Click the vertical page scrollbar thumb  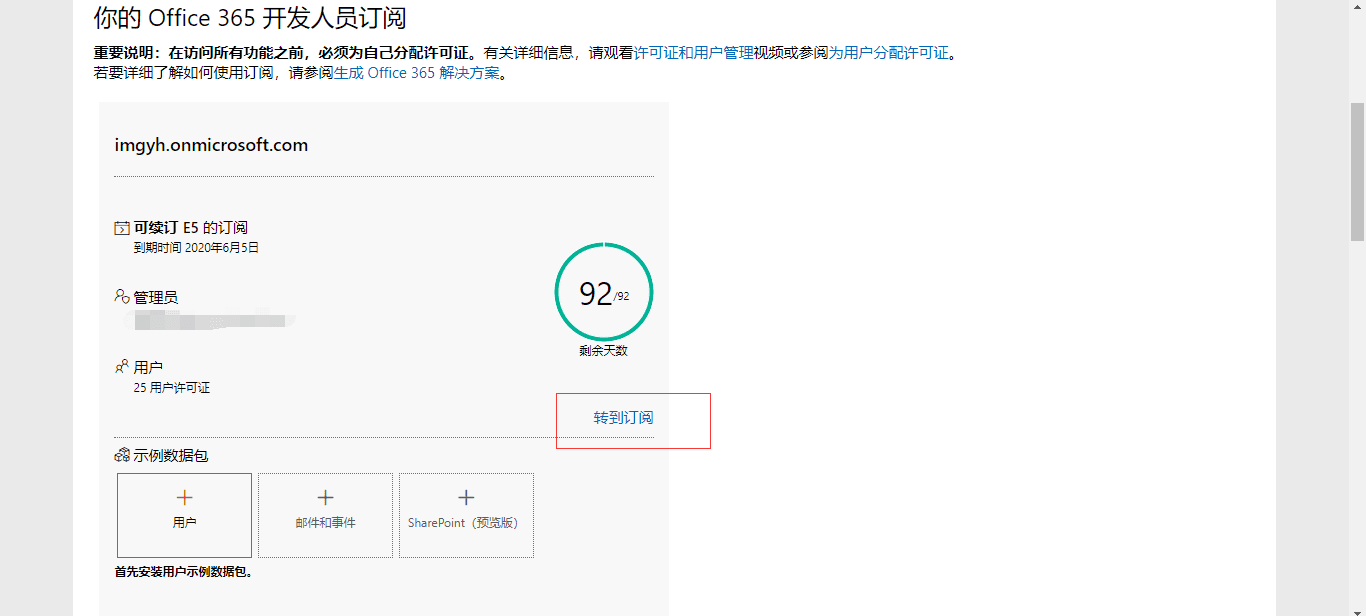1357,172
